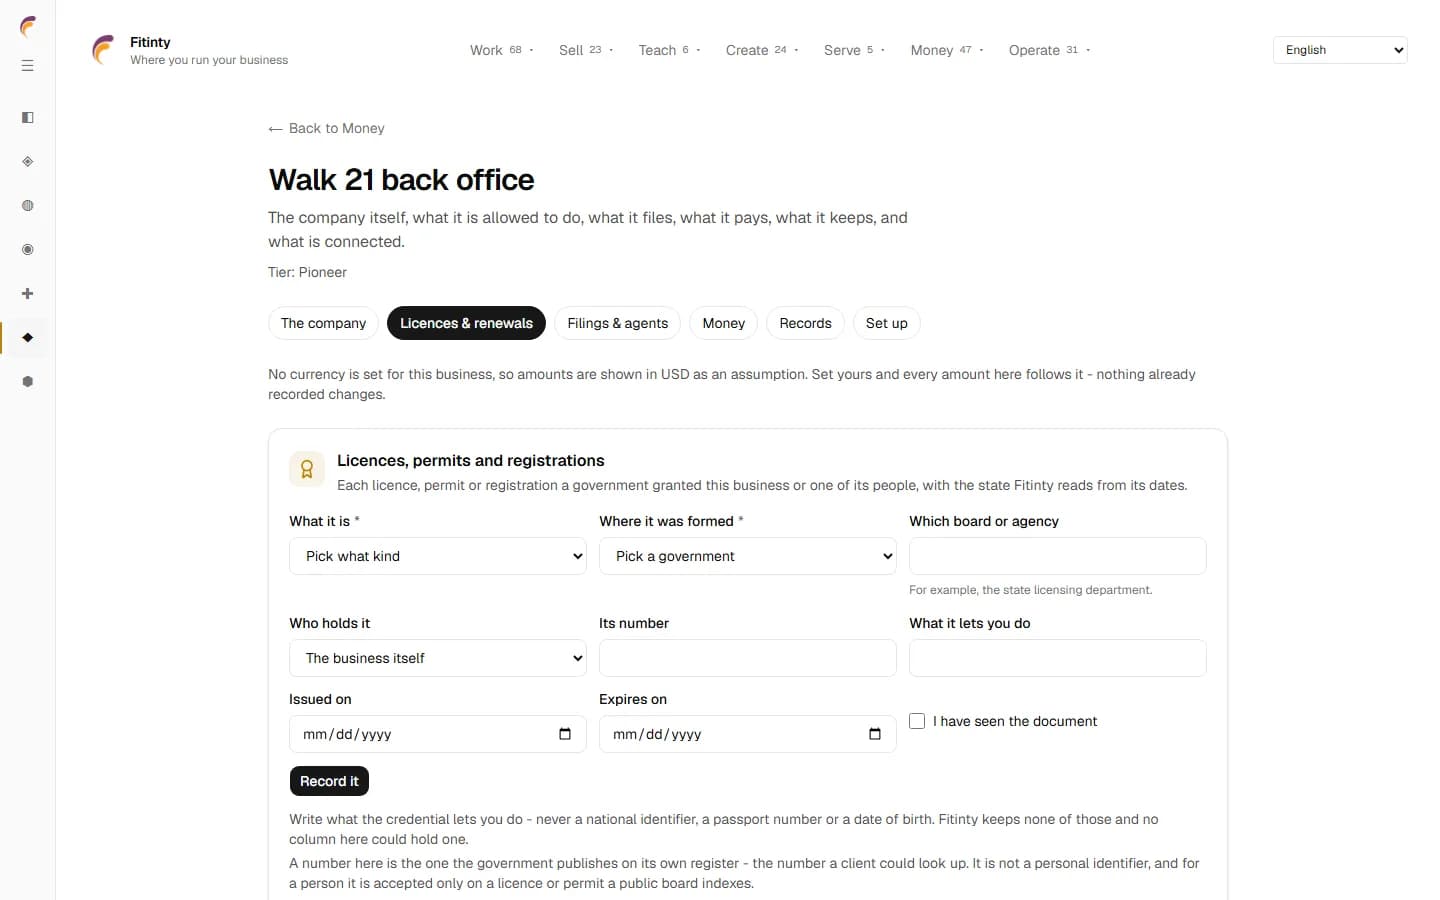The image size is (1440, 900).
Task: Open the 'Pick what kind' dropdown
Action: pos(438,556)
